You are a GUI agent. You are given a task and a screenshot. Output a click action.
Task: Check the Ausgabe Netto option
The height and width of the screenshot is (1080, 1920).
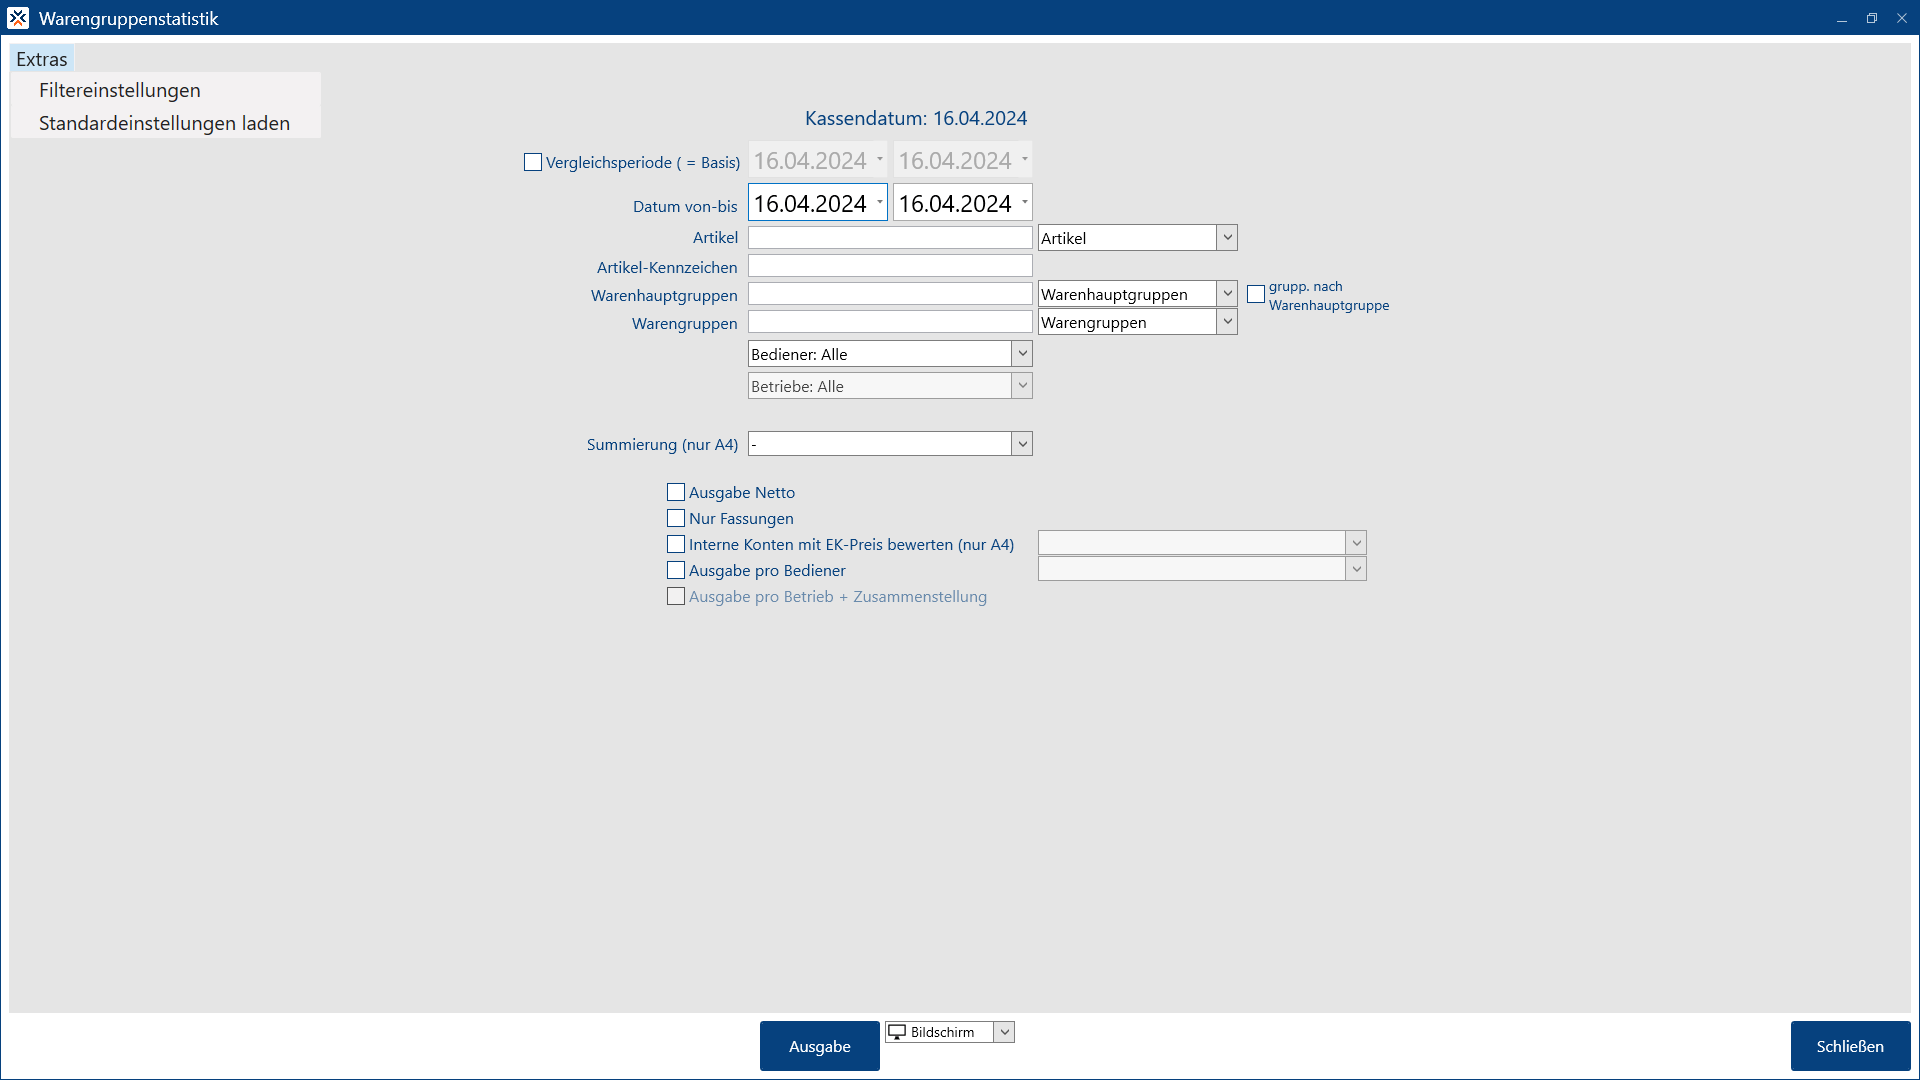676,492
